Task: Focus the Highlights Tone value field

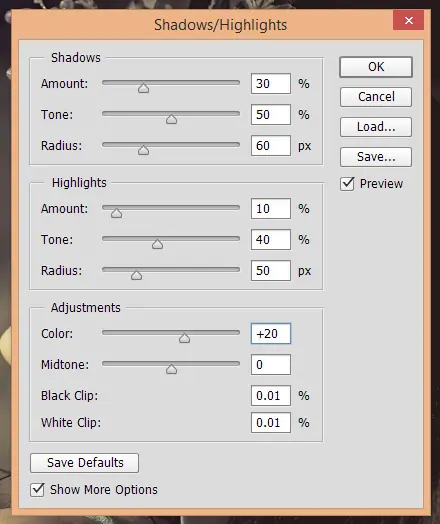Action: click(271, 240)
